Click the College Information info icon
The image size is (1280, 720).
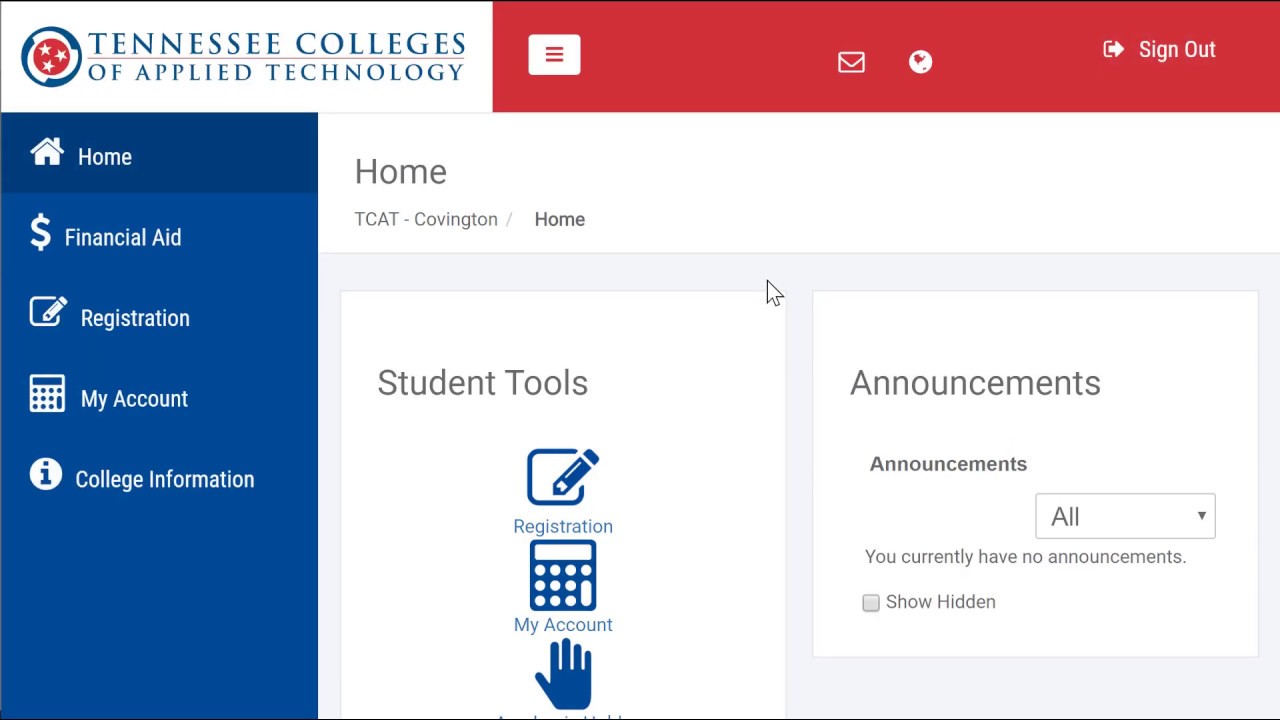46,474
